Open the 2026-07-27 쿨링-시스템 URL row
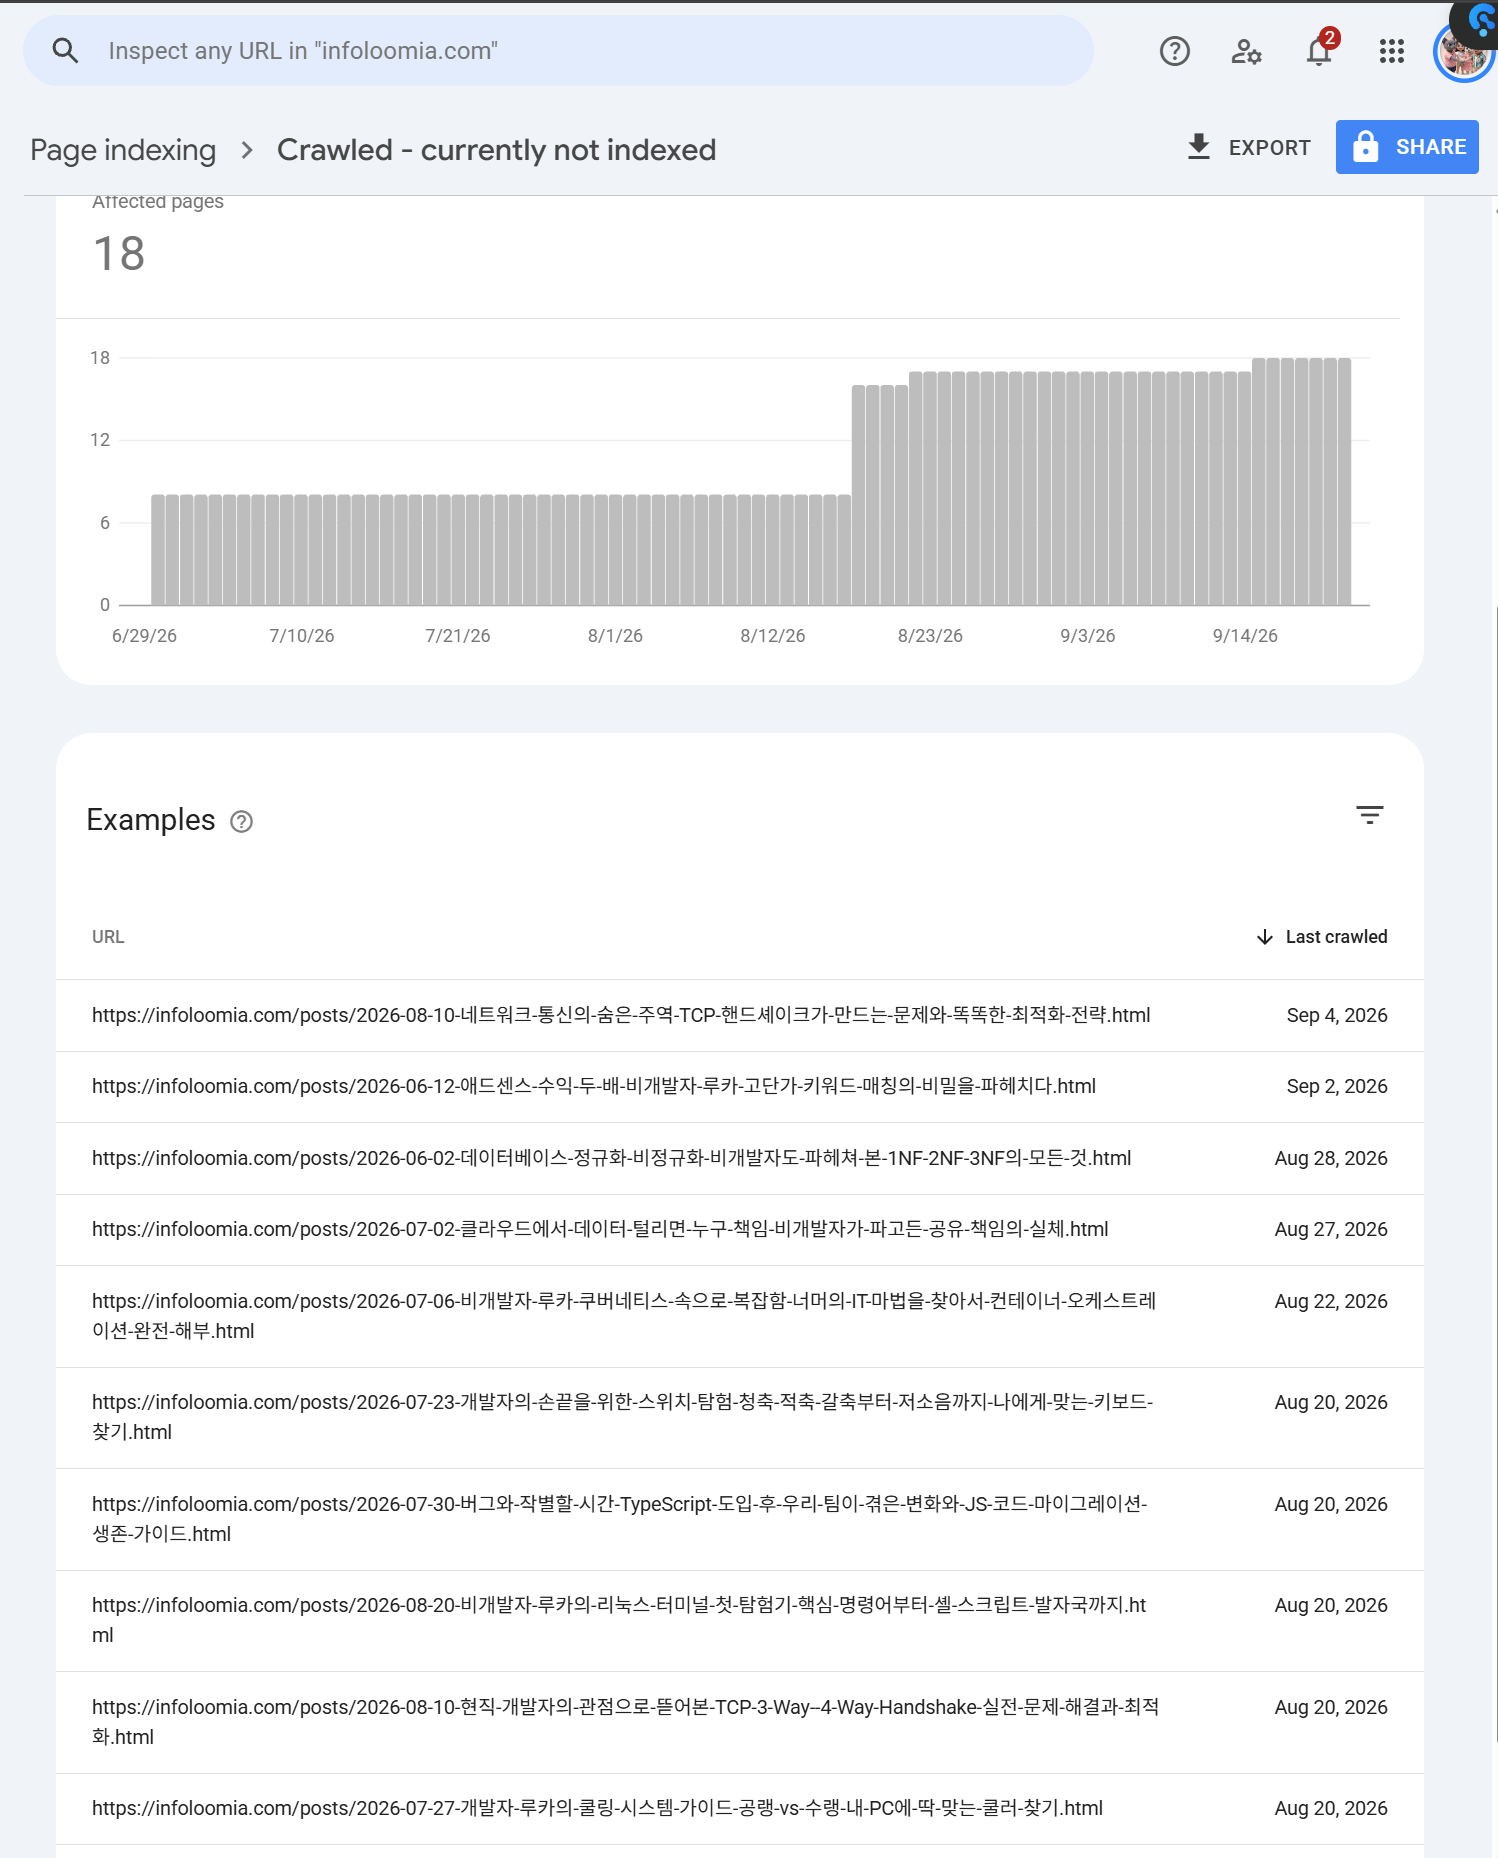This screenshot has height=1858, width=1498. click(x=740, y=1809)
